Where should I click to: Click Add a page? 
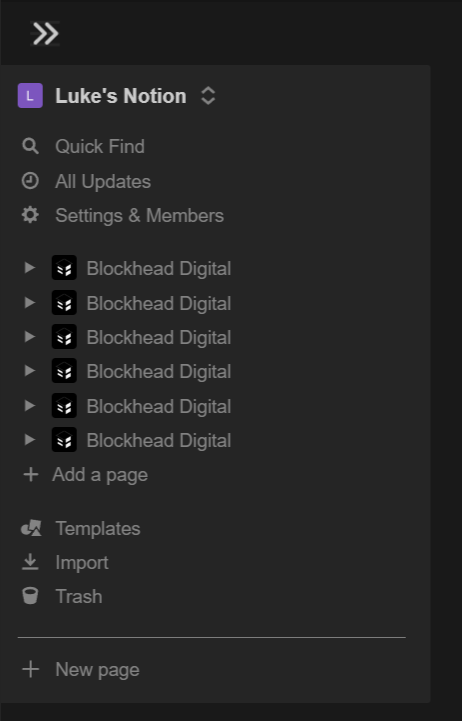tap(100, 475)
